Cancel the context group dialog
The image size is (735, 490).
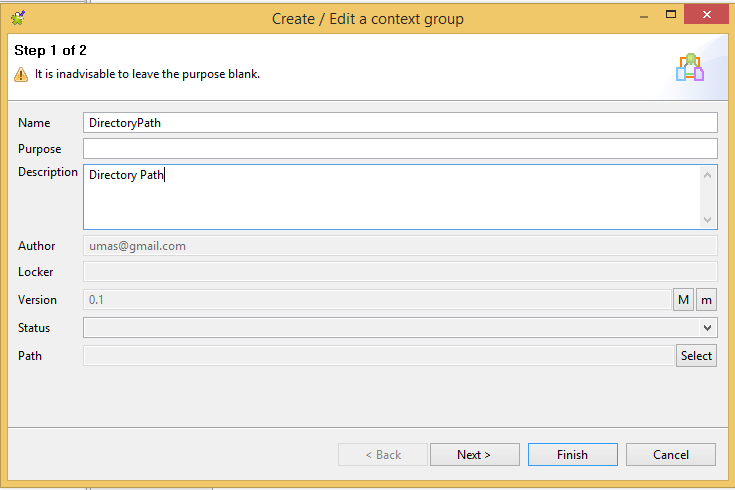(x=671, y=454)
